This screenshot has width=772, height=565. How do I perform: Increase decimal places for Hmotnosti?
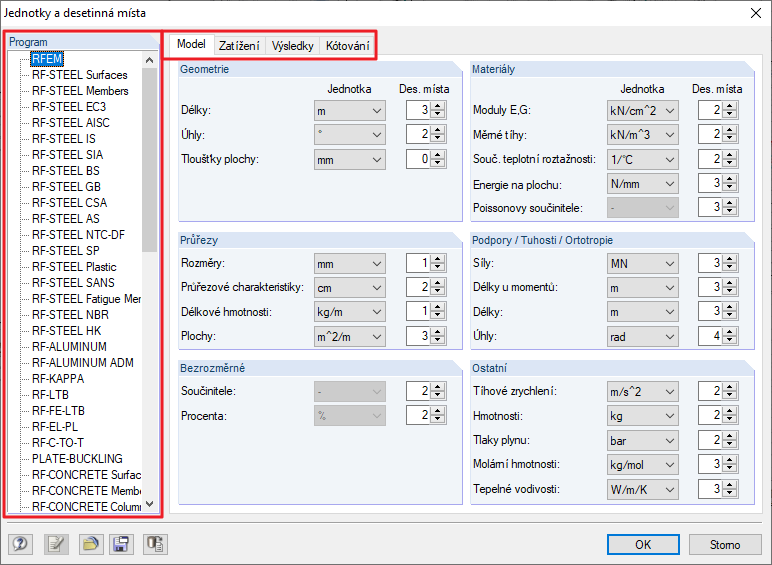point(735,412)
